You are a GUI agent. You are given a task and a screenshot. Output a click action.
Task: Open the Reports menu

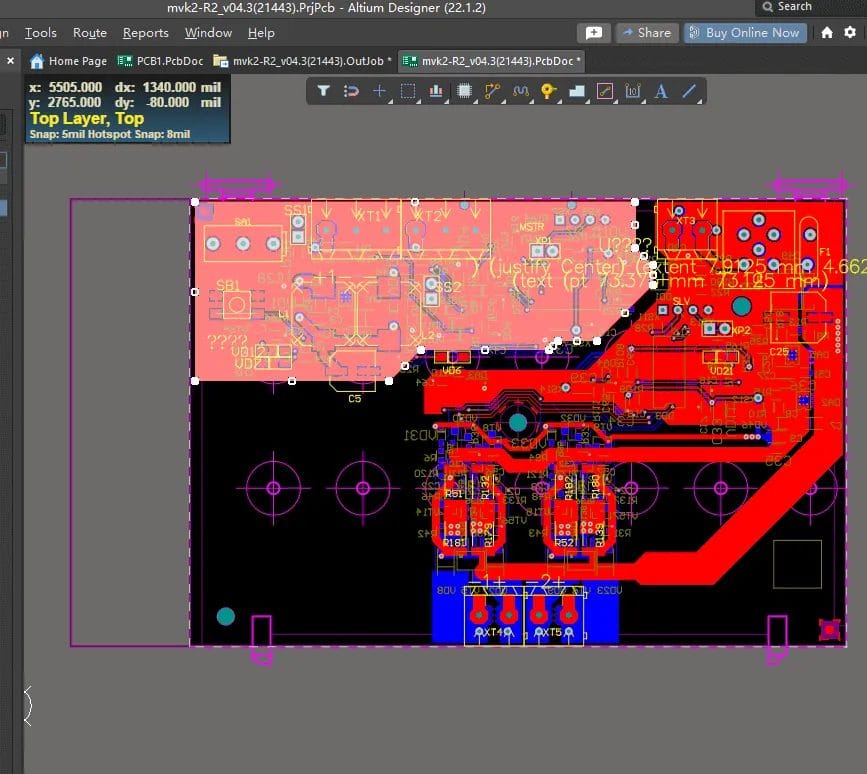[145, 33]
